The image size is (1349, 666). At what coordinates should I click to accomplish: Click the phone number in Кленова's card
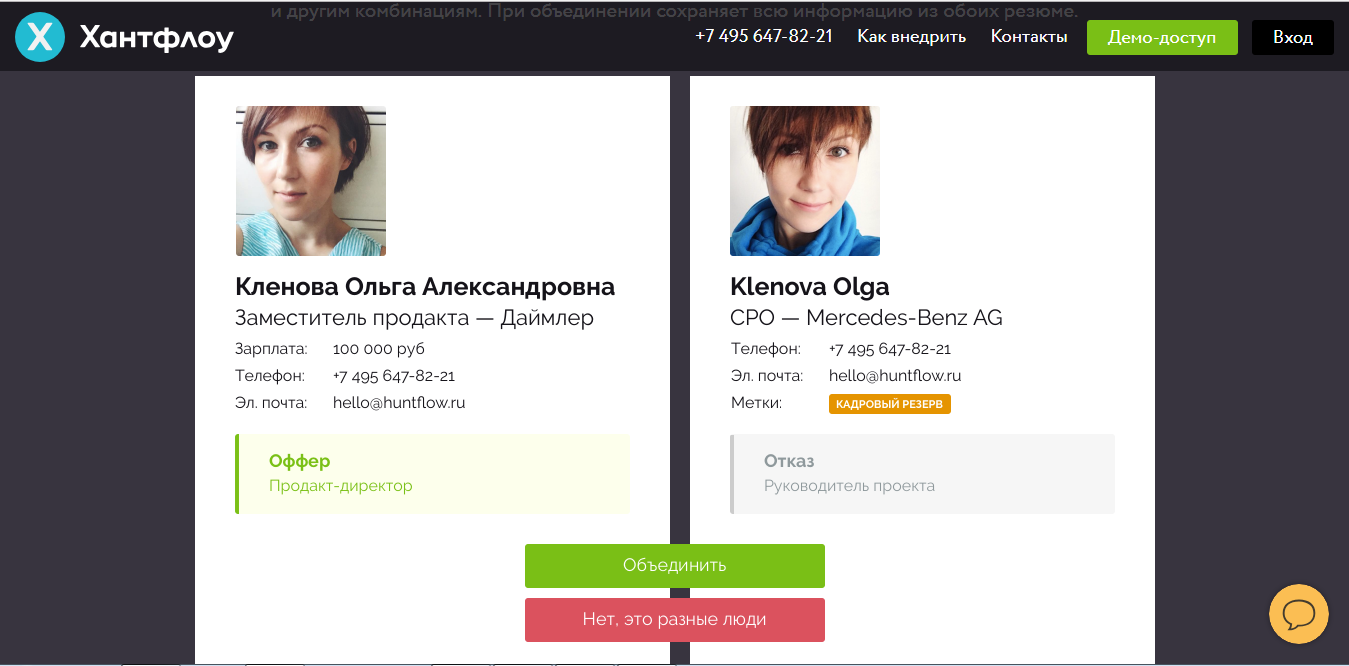click(394, 376)
